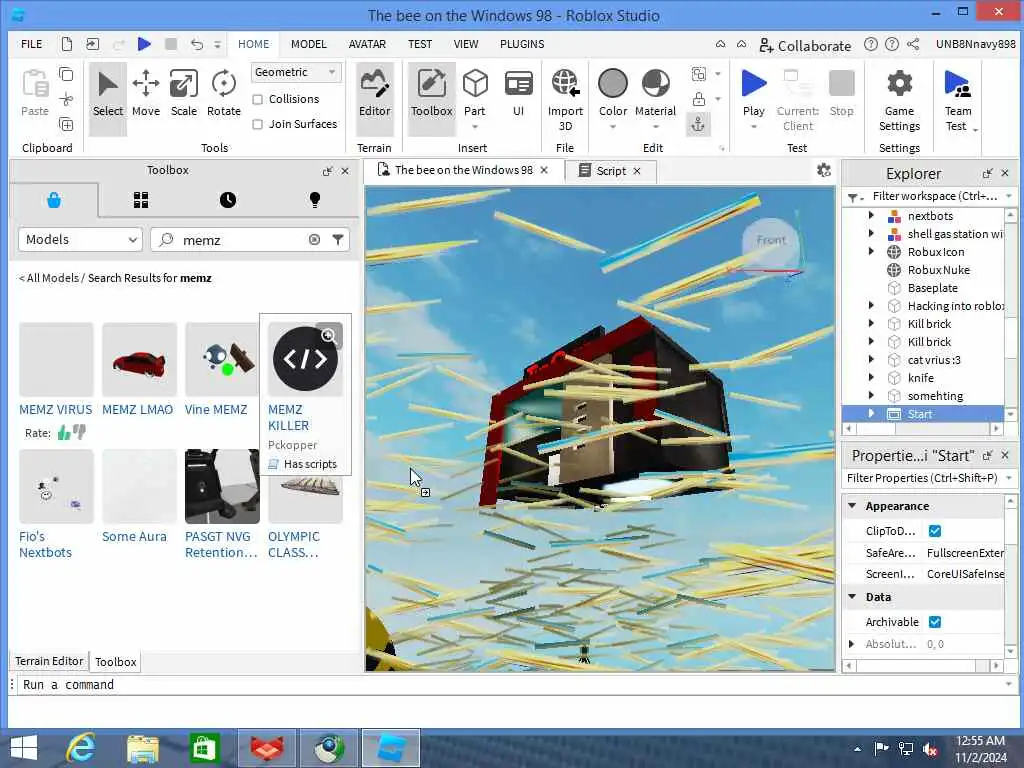Choose the Rotate tool
1024x768 pixels.
point(223,93)
